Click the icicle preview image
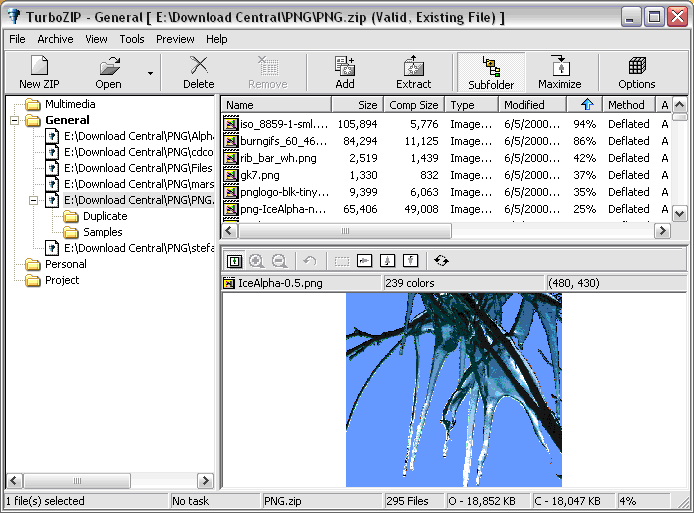The height and width of the screenshot is (513, 694). (x=454, y=390)
